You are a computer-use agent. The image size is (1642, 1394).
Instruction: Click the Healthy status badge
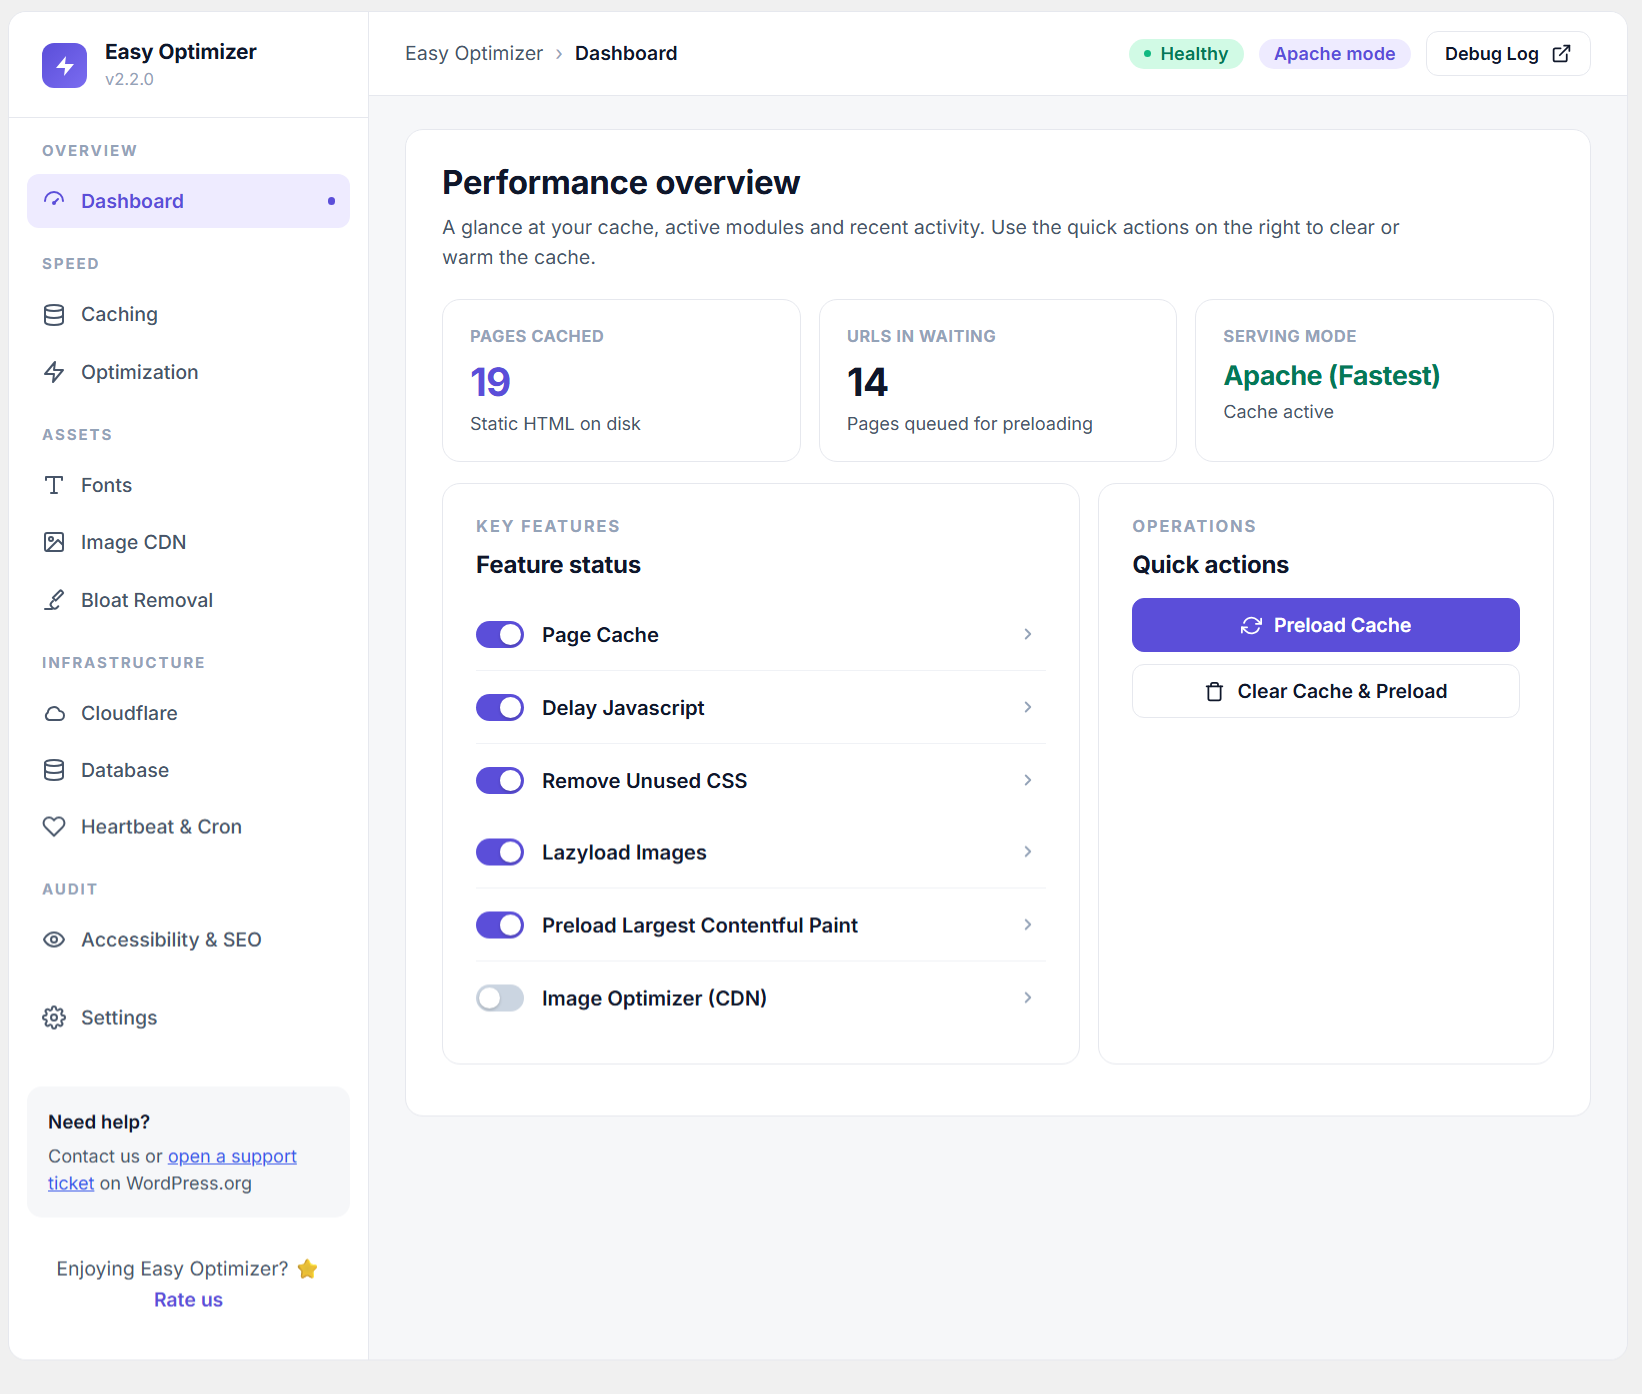click(1186, 54)
